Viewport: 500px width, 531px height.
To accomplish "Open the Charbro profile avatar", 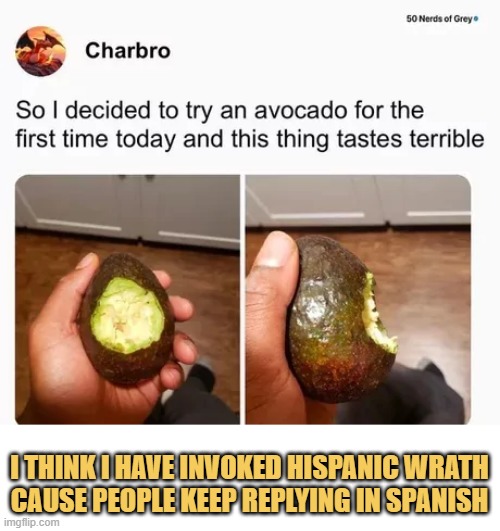I will (41, 51).
